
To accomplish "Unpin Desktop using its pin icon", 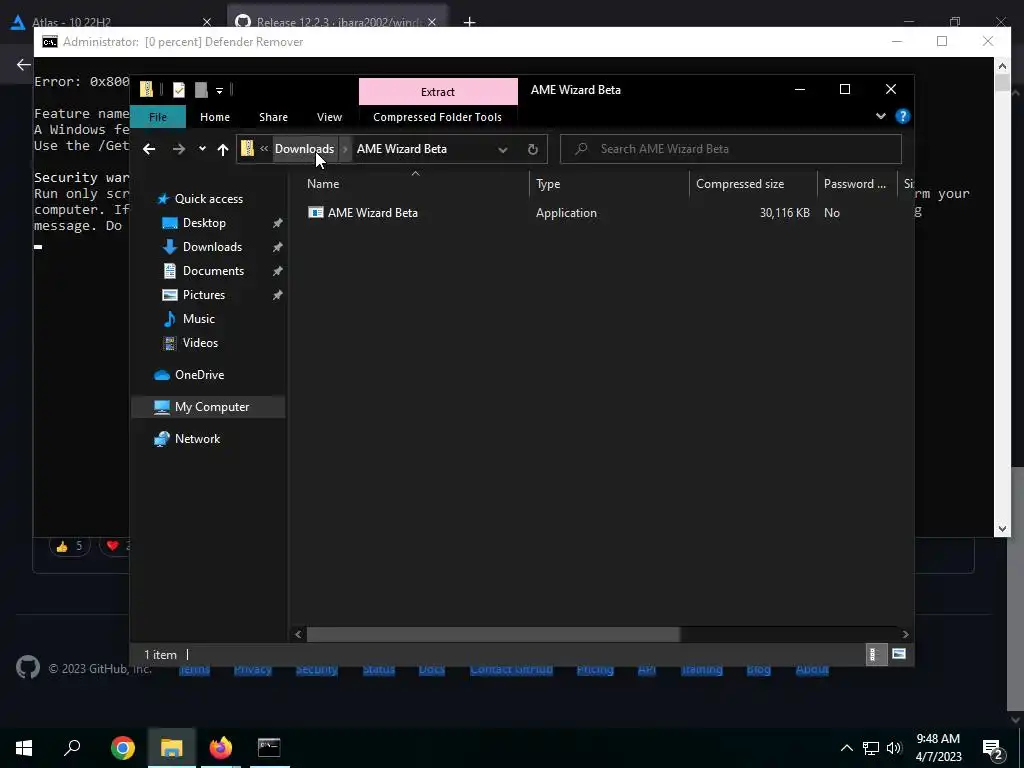I will coord(278,223).
